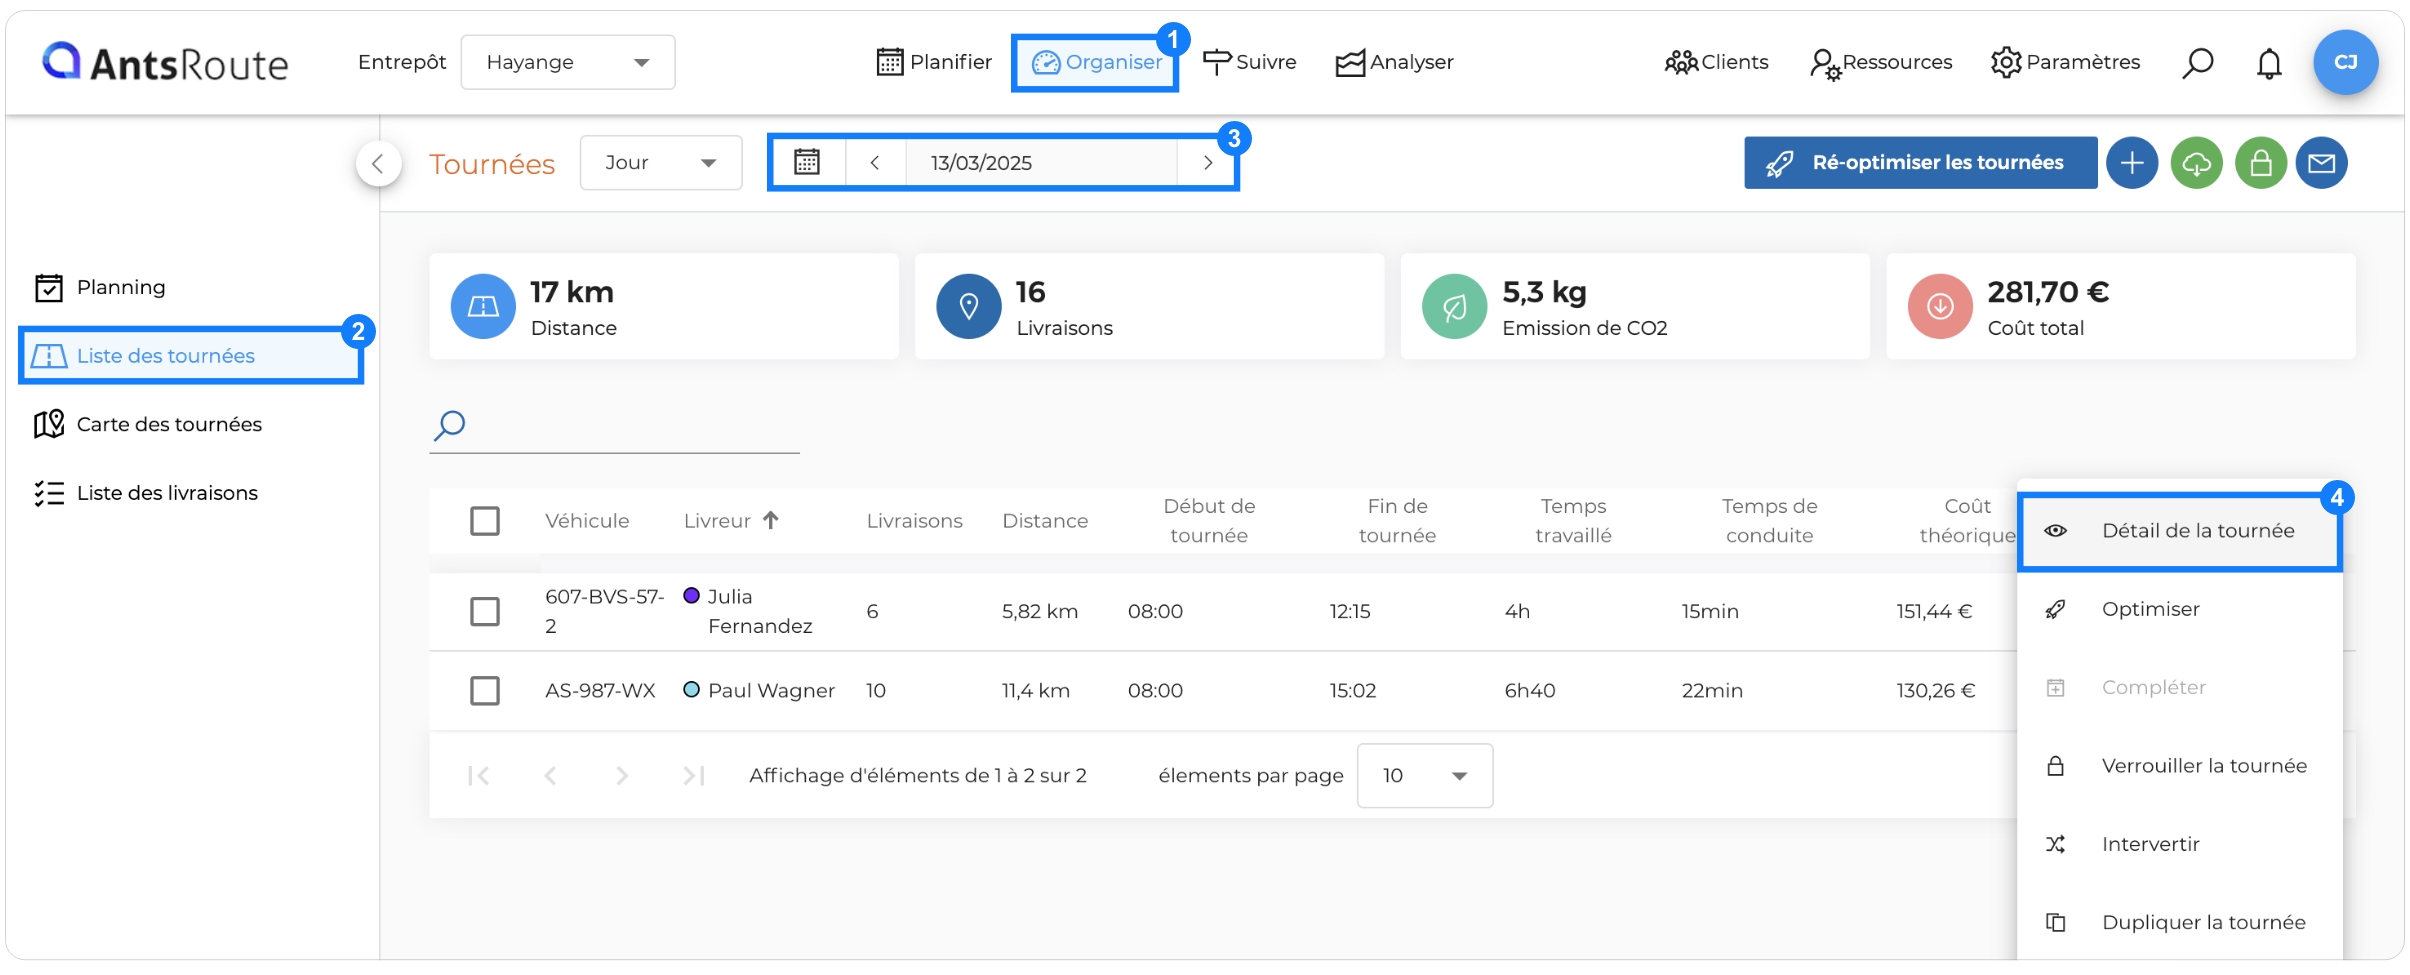Go to next day arrow
2410x975 pixels.
tap(1207, 162)
